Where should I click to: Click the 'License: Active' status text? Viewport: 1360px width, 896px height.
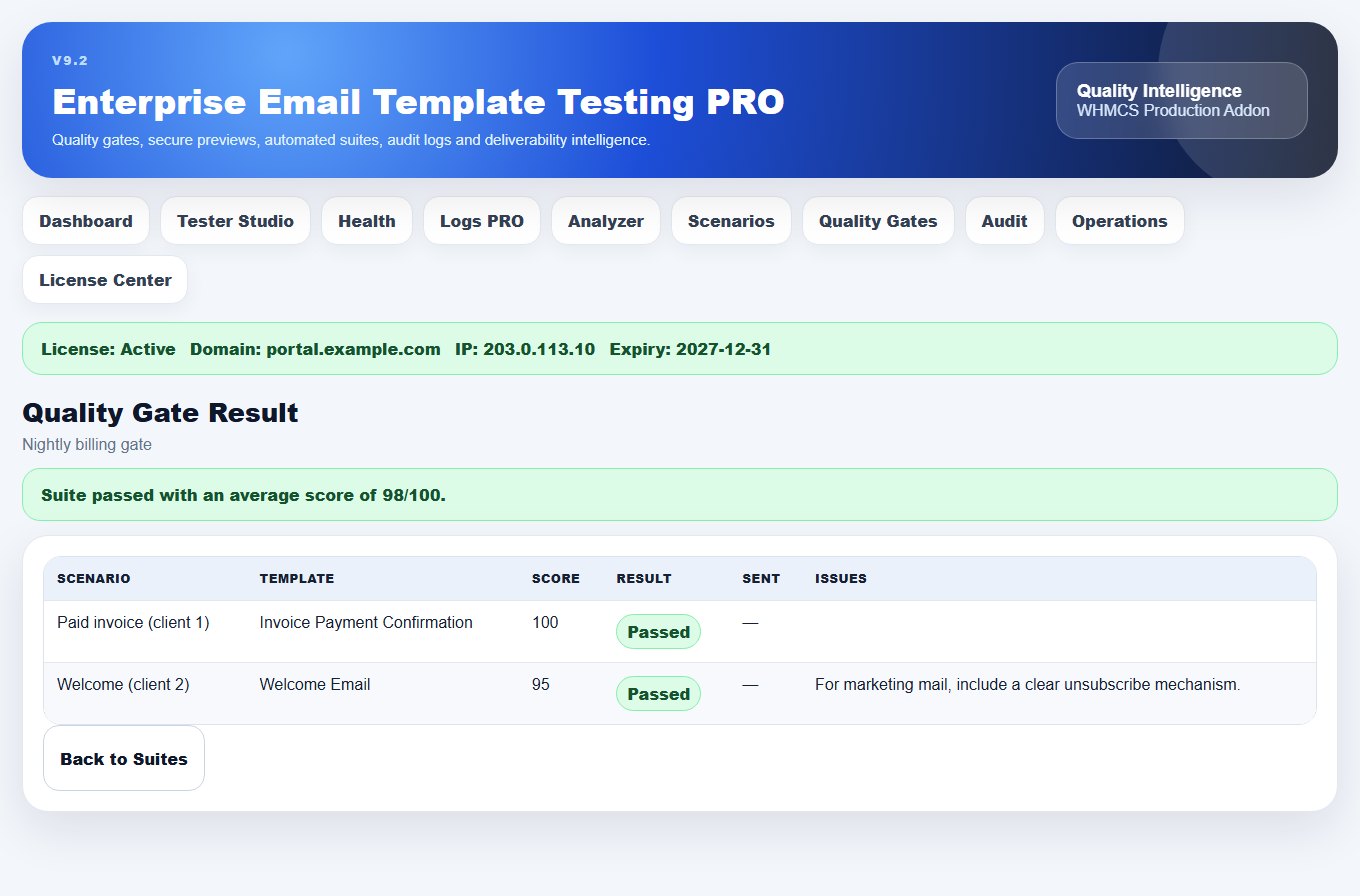[x=108, y=349]
